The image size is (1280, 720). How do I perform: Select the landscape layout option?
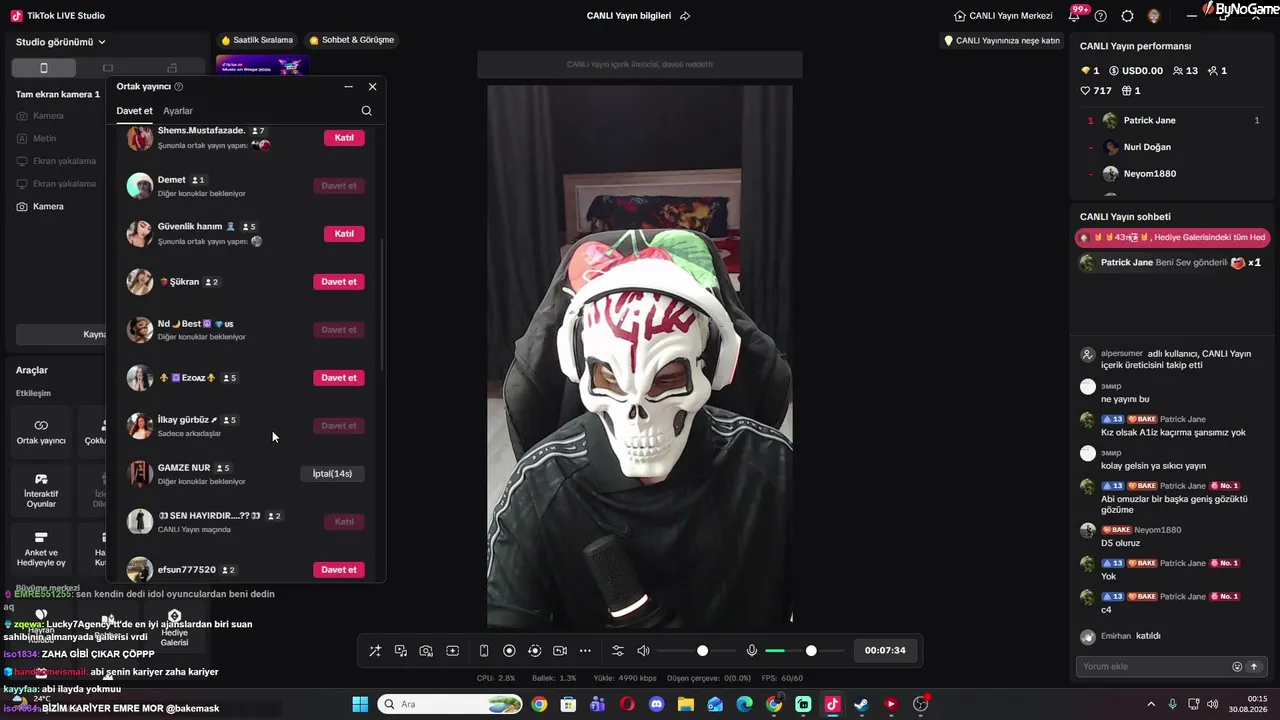108,68
